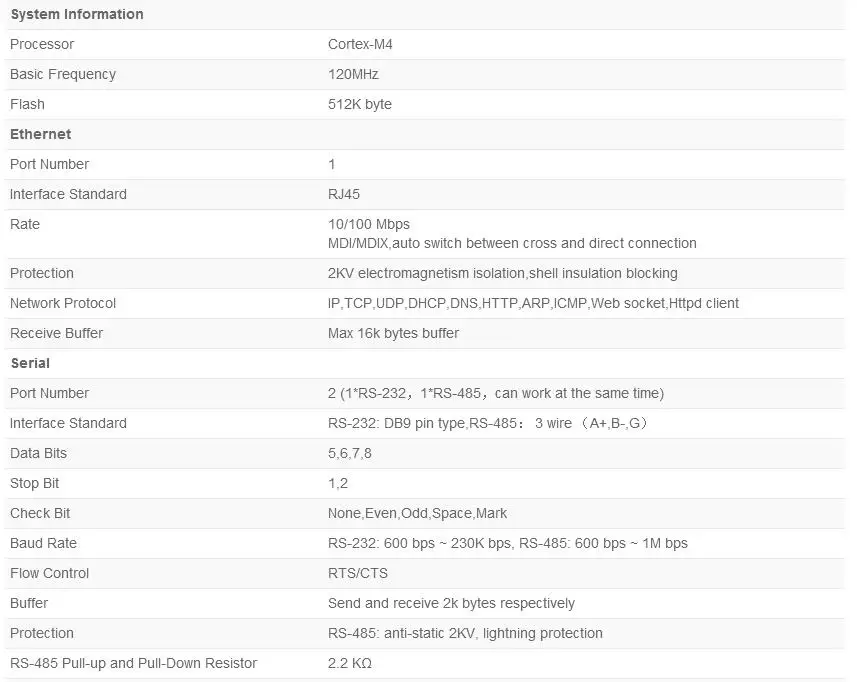857x682 pixels.
Task: Click the Network Protocol row label
Action: (63, 303)
